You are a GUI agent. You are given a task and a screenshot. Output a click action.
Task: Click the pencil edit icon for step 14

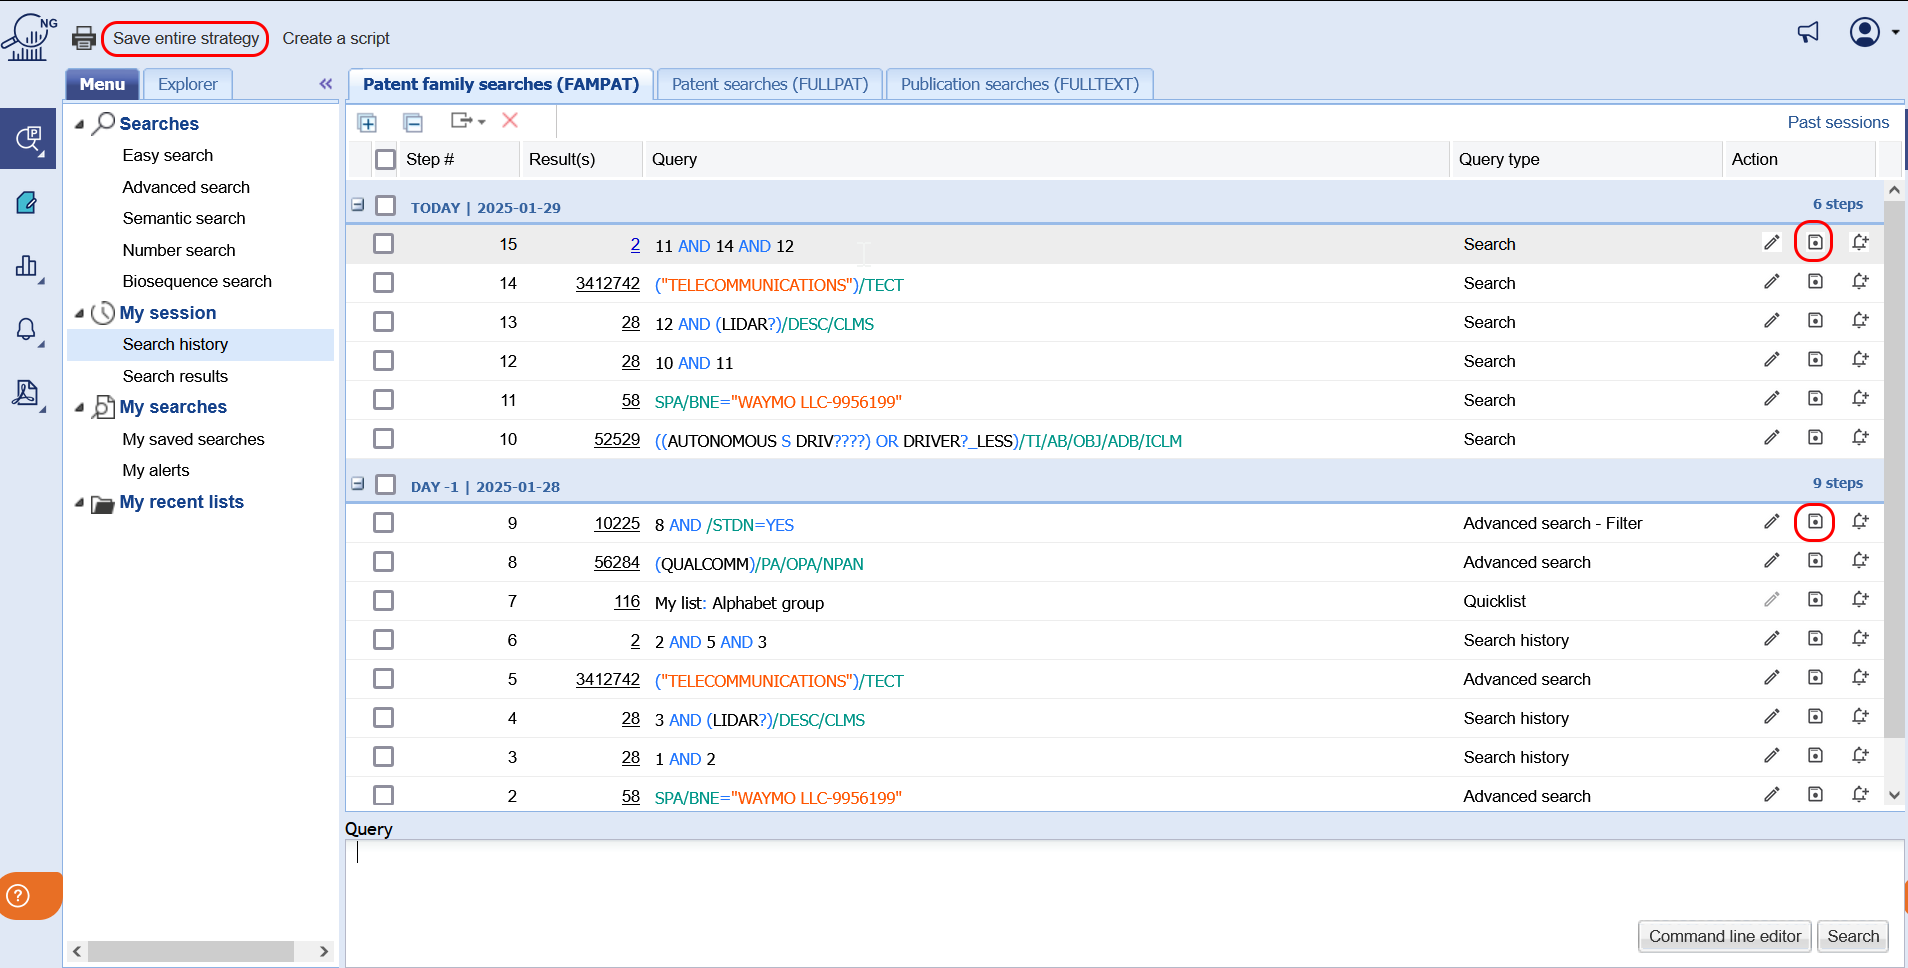pos(1771,282)
